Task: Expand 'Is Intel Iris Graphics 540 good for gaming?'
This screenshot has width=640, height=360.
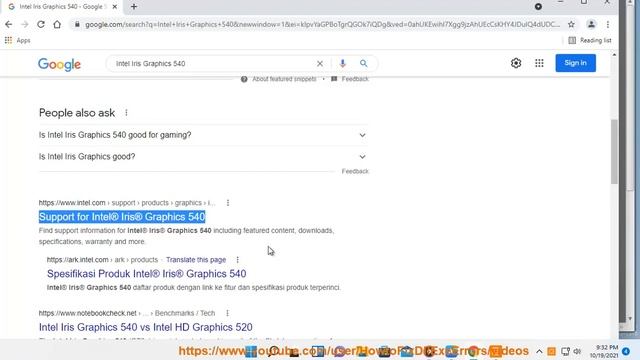Action: (203, 135)
